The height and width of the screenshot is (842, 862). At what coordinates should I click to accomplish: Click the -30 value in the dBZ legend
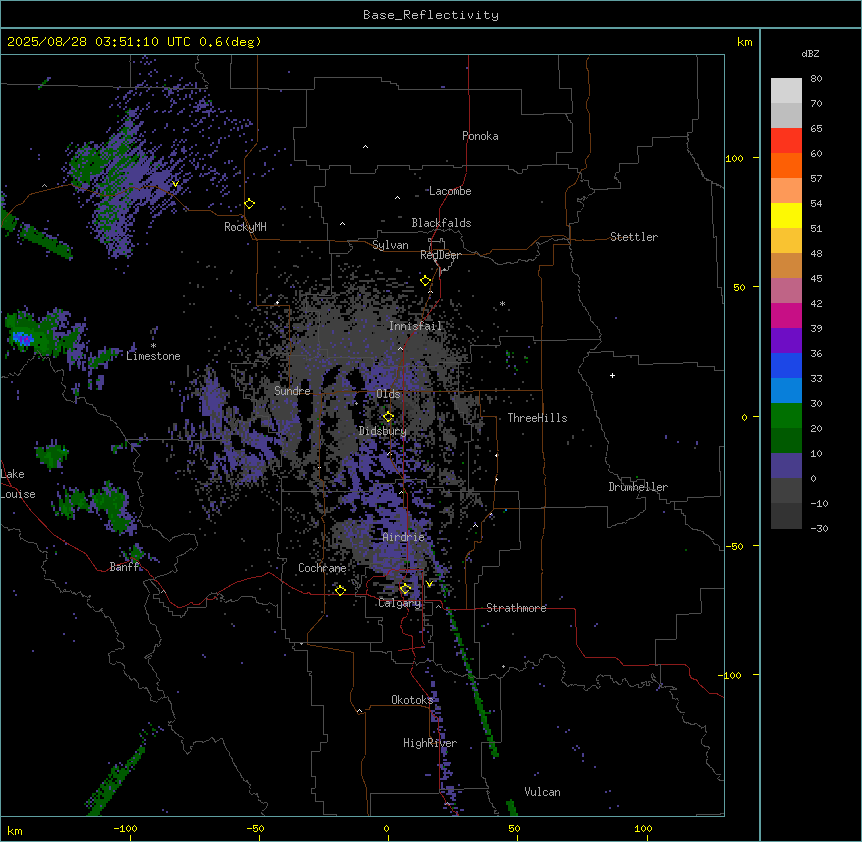819,528
